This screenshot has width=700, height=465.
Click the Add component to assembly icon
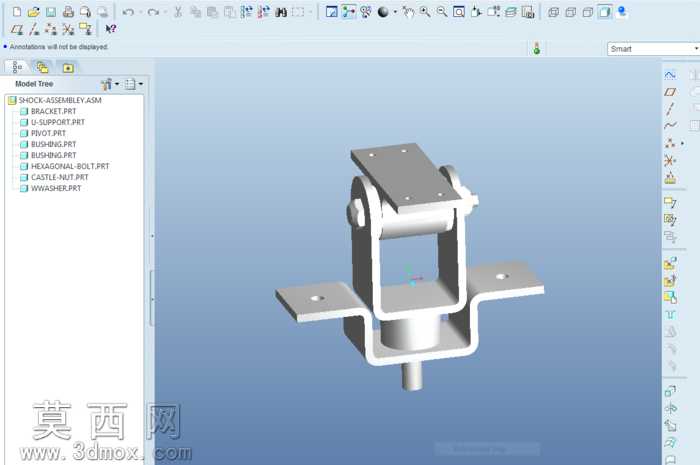point(670,263)
